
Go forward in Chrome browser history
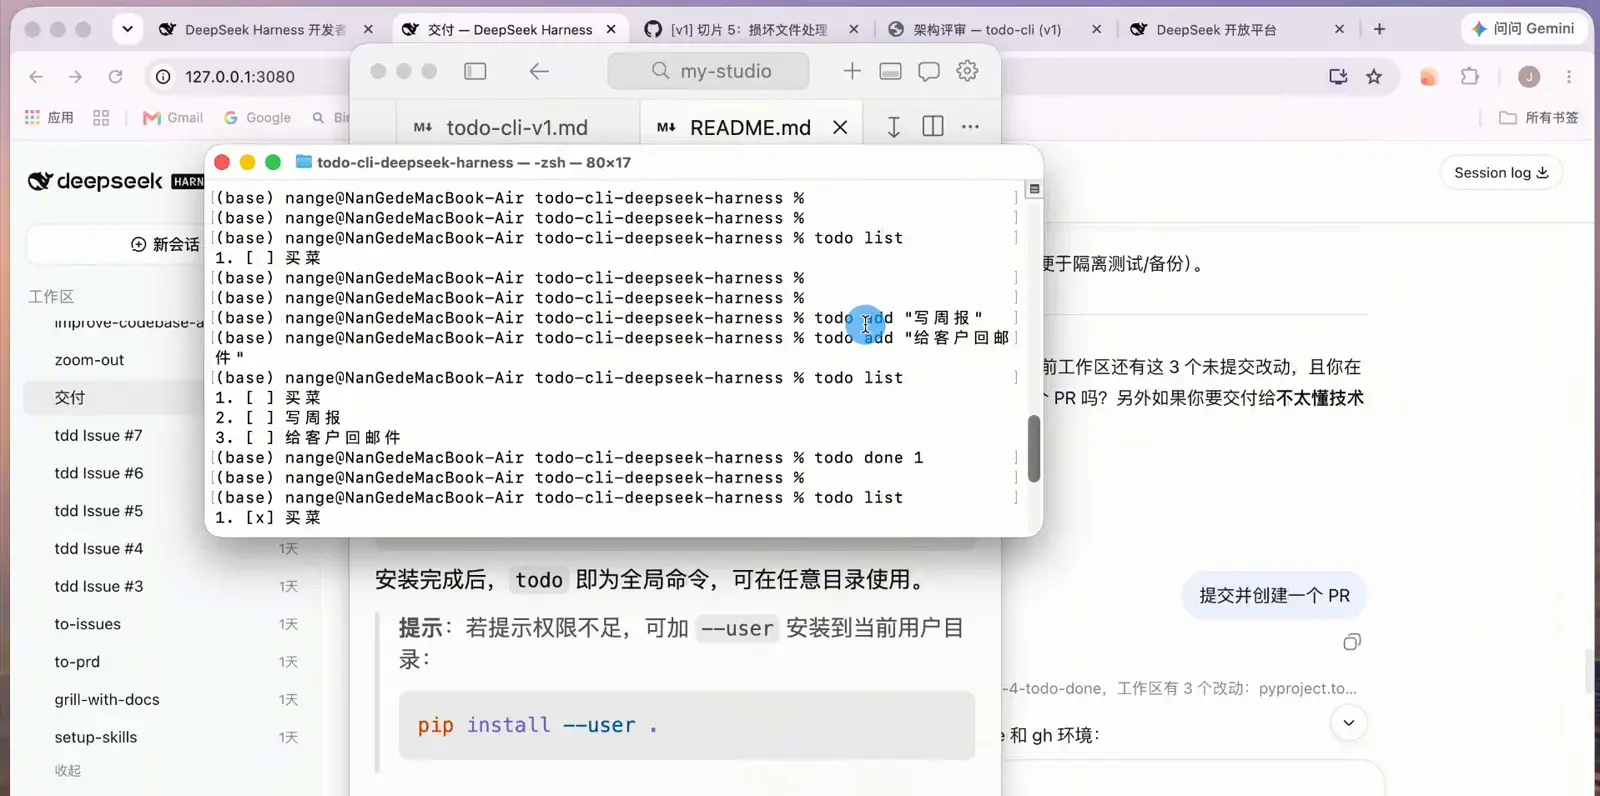tap(75, 76)
